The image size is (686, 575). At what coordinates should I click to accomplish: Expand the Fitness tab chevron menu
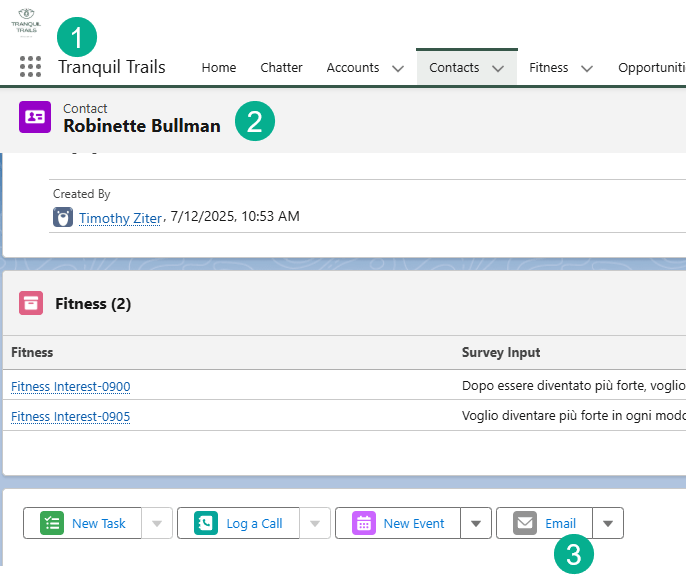(587, 69)
